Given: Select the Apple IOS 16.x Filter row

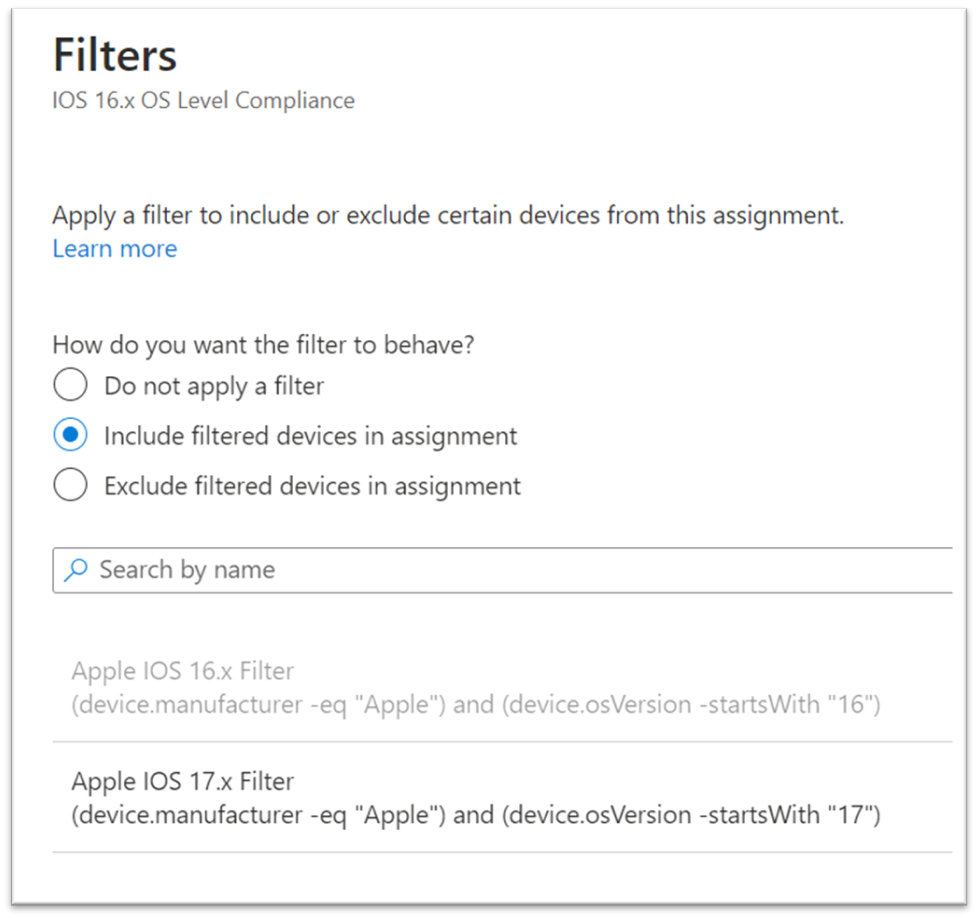Looking at the screenshot, I should 502,687.
